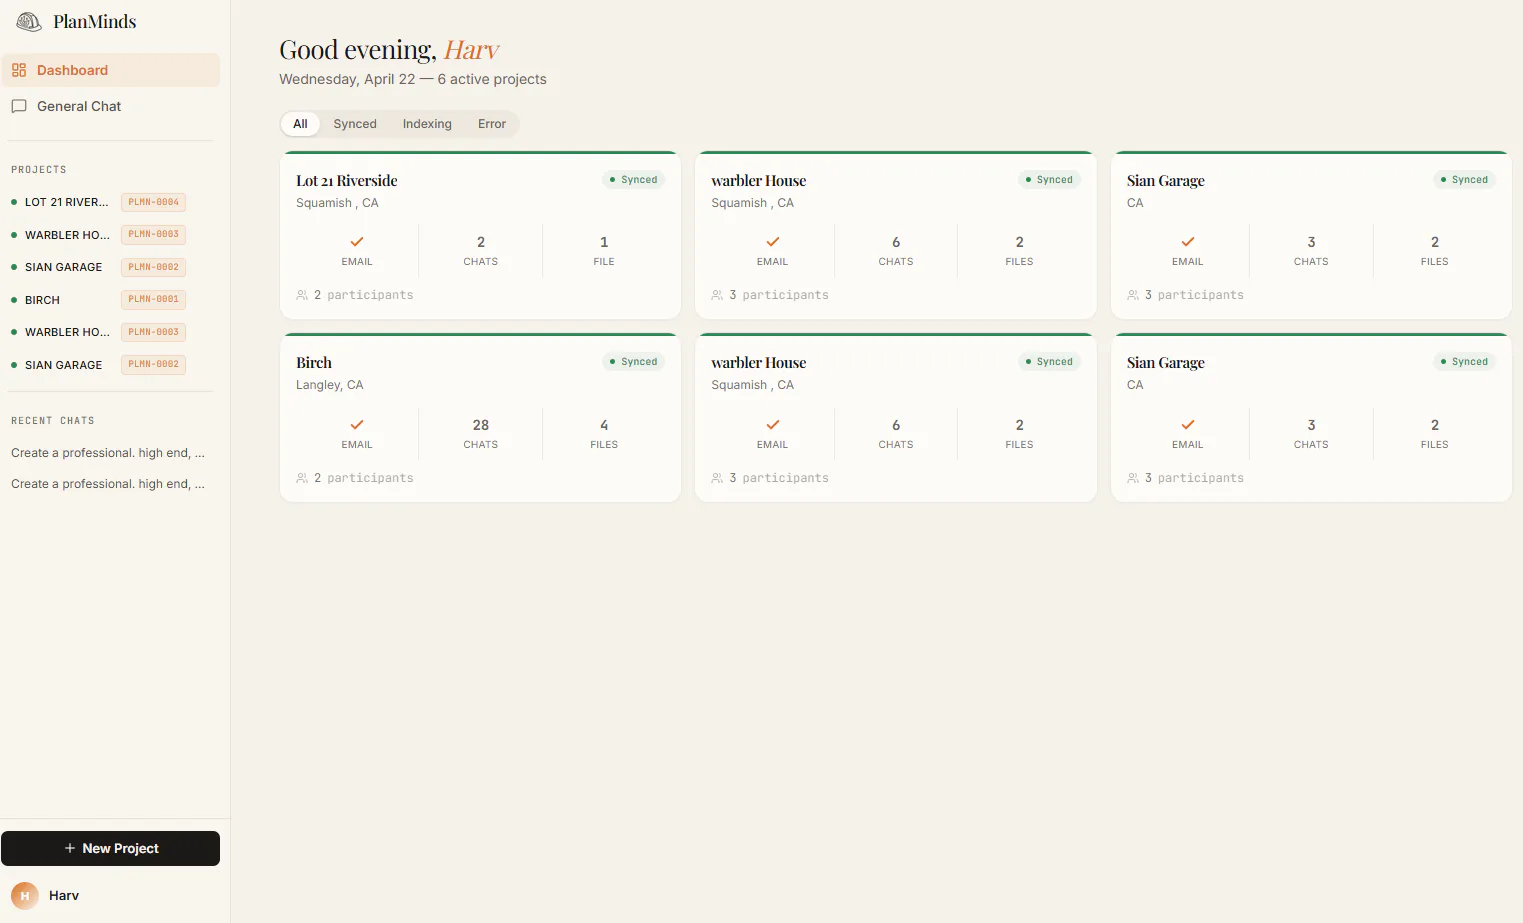1523x923 pixels.
Task: Create a New Project
Action: point(110,848)
